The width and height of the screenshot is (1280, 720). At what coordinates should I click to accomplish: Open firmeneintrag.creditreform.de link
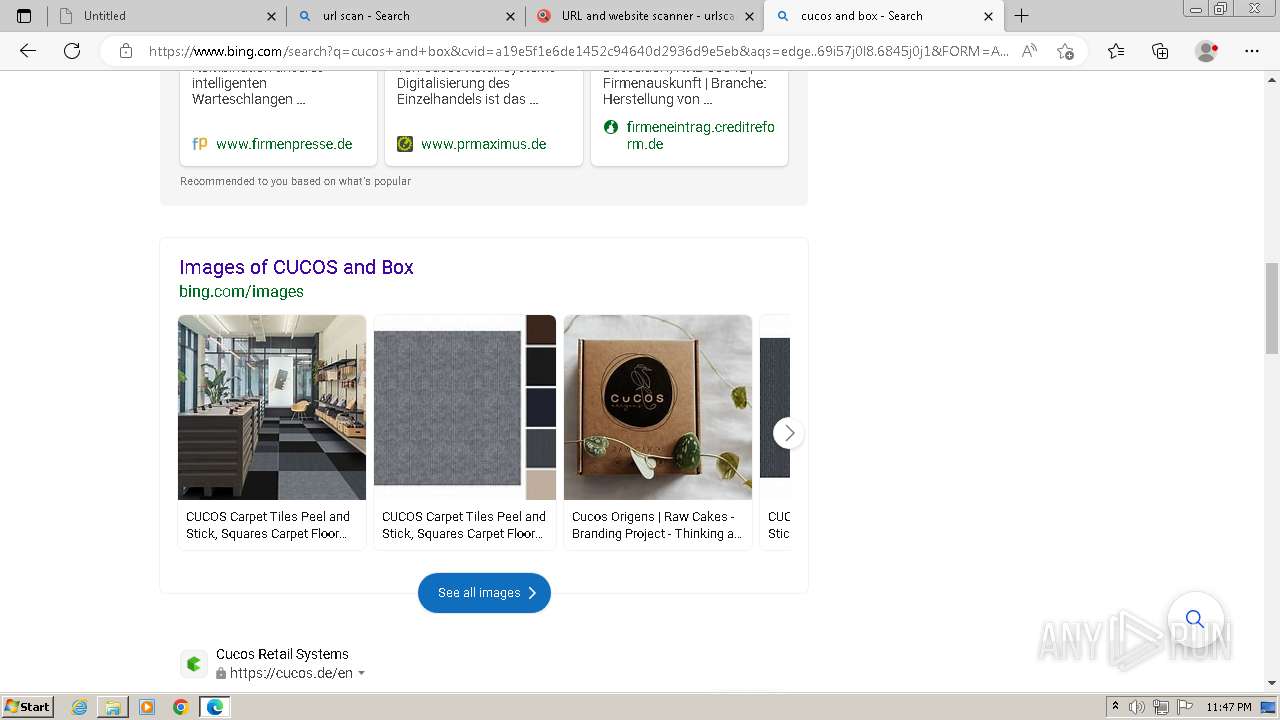tap(700, 135)
